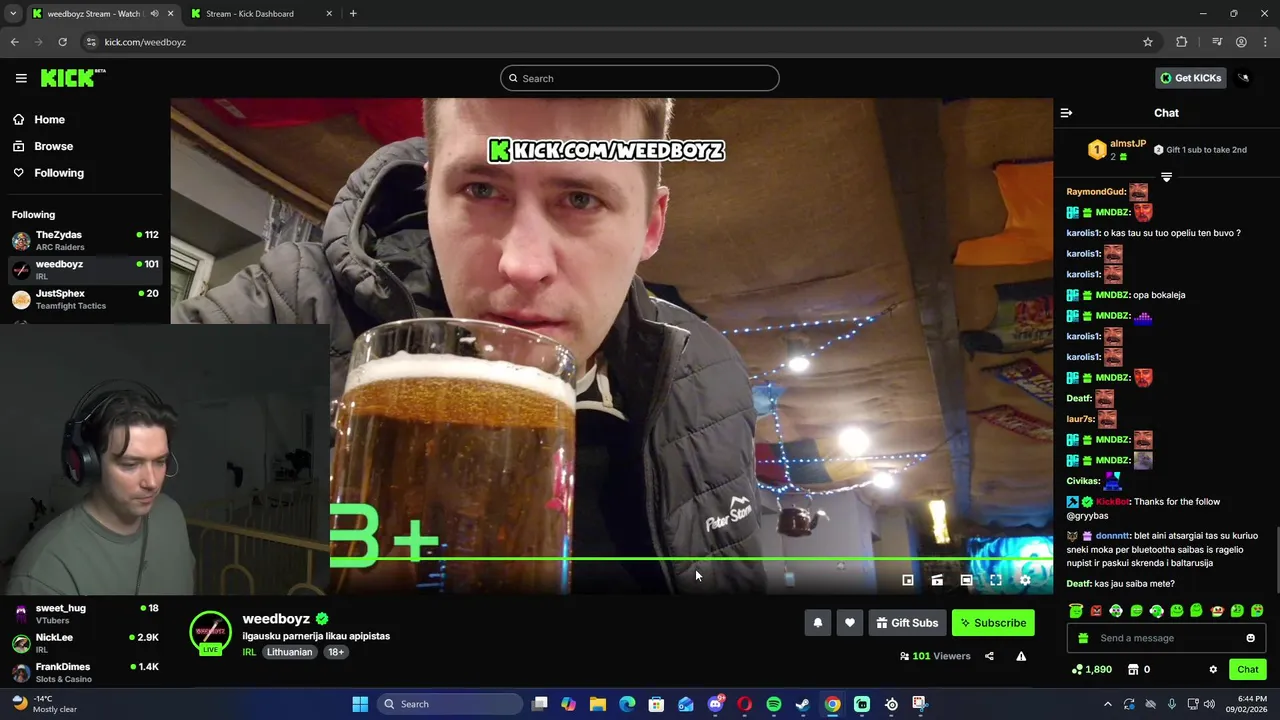This screenshot has width=1280, height=720.
Task: Collapse the chat panel
Action: coord(1066,113)
